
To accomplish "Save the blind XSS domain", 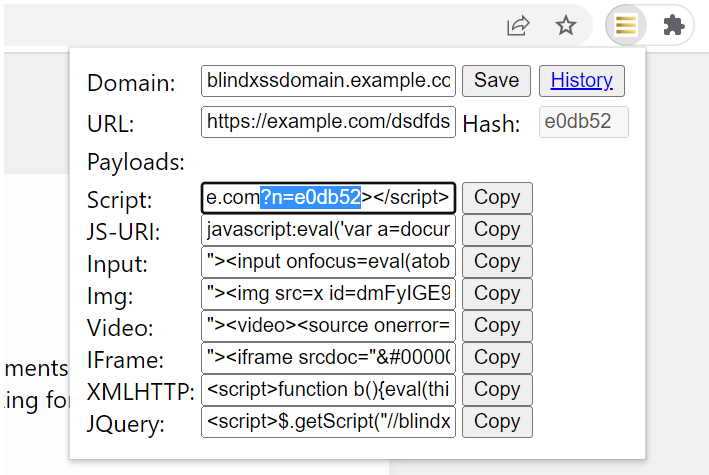I will [496, 81].
